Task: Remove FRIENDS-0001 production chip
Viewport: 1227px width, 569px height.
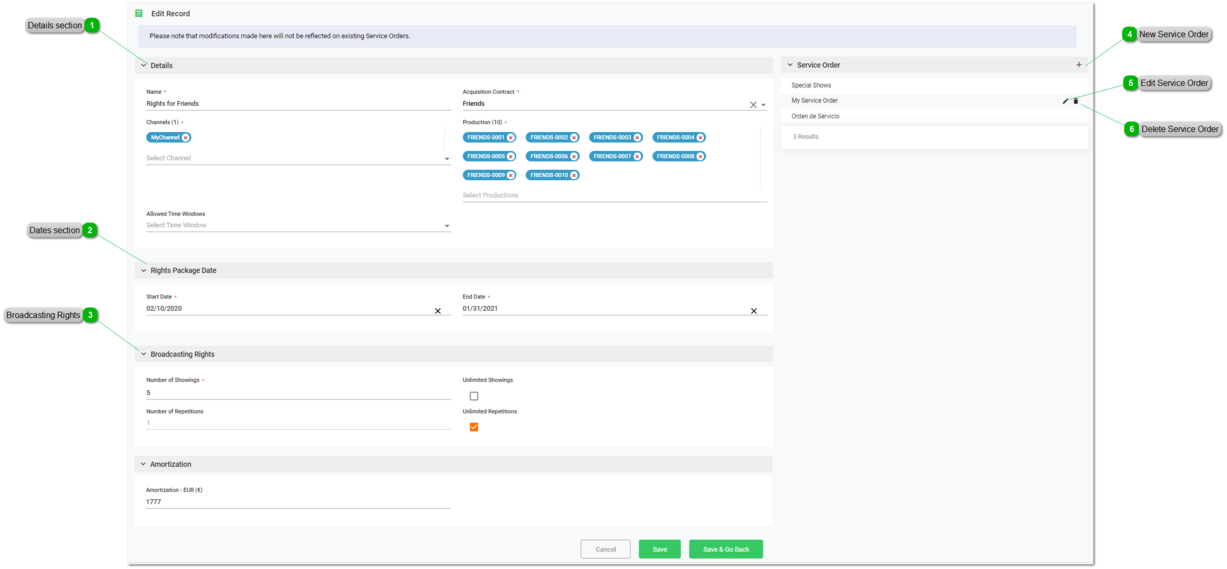Action: pos(510,138)
